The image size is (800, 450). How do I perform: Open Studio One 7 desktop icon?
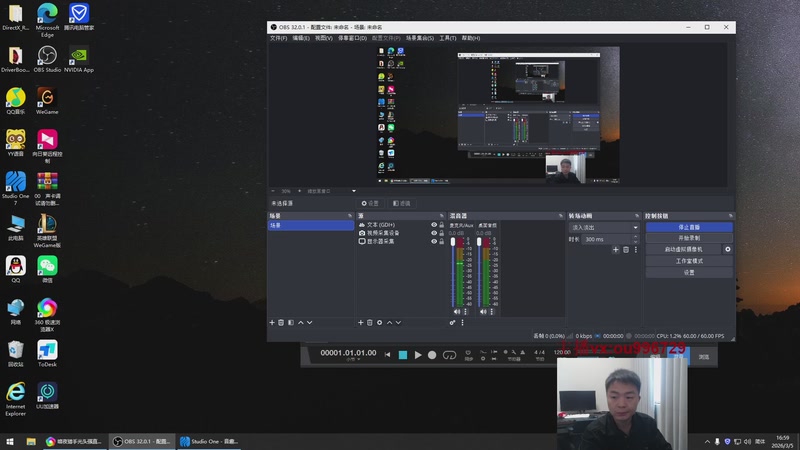click(15, 188)
